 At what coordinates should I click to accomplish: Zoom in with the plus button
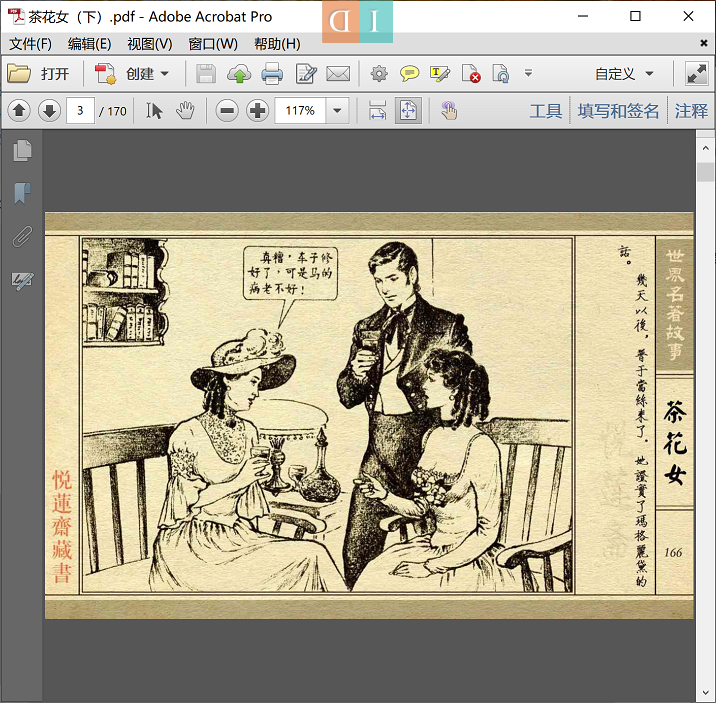(258, 110)
